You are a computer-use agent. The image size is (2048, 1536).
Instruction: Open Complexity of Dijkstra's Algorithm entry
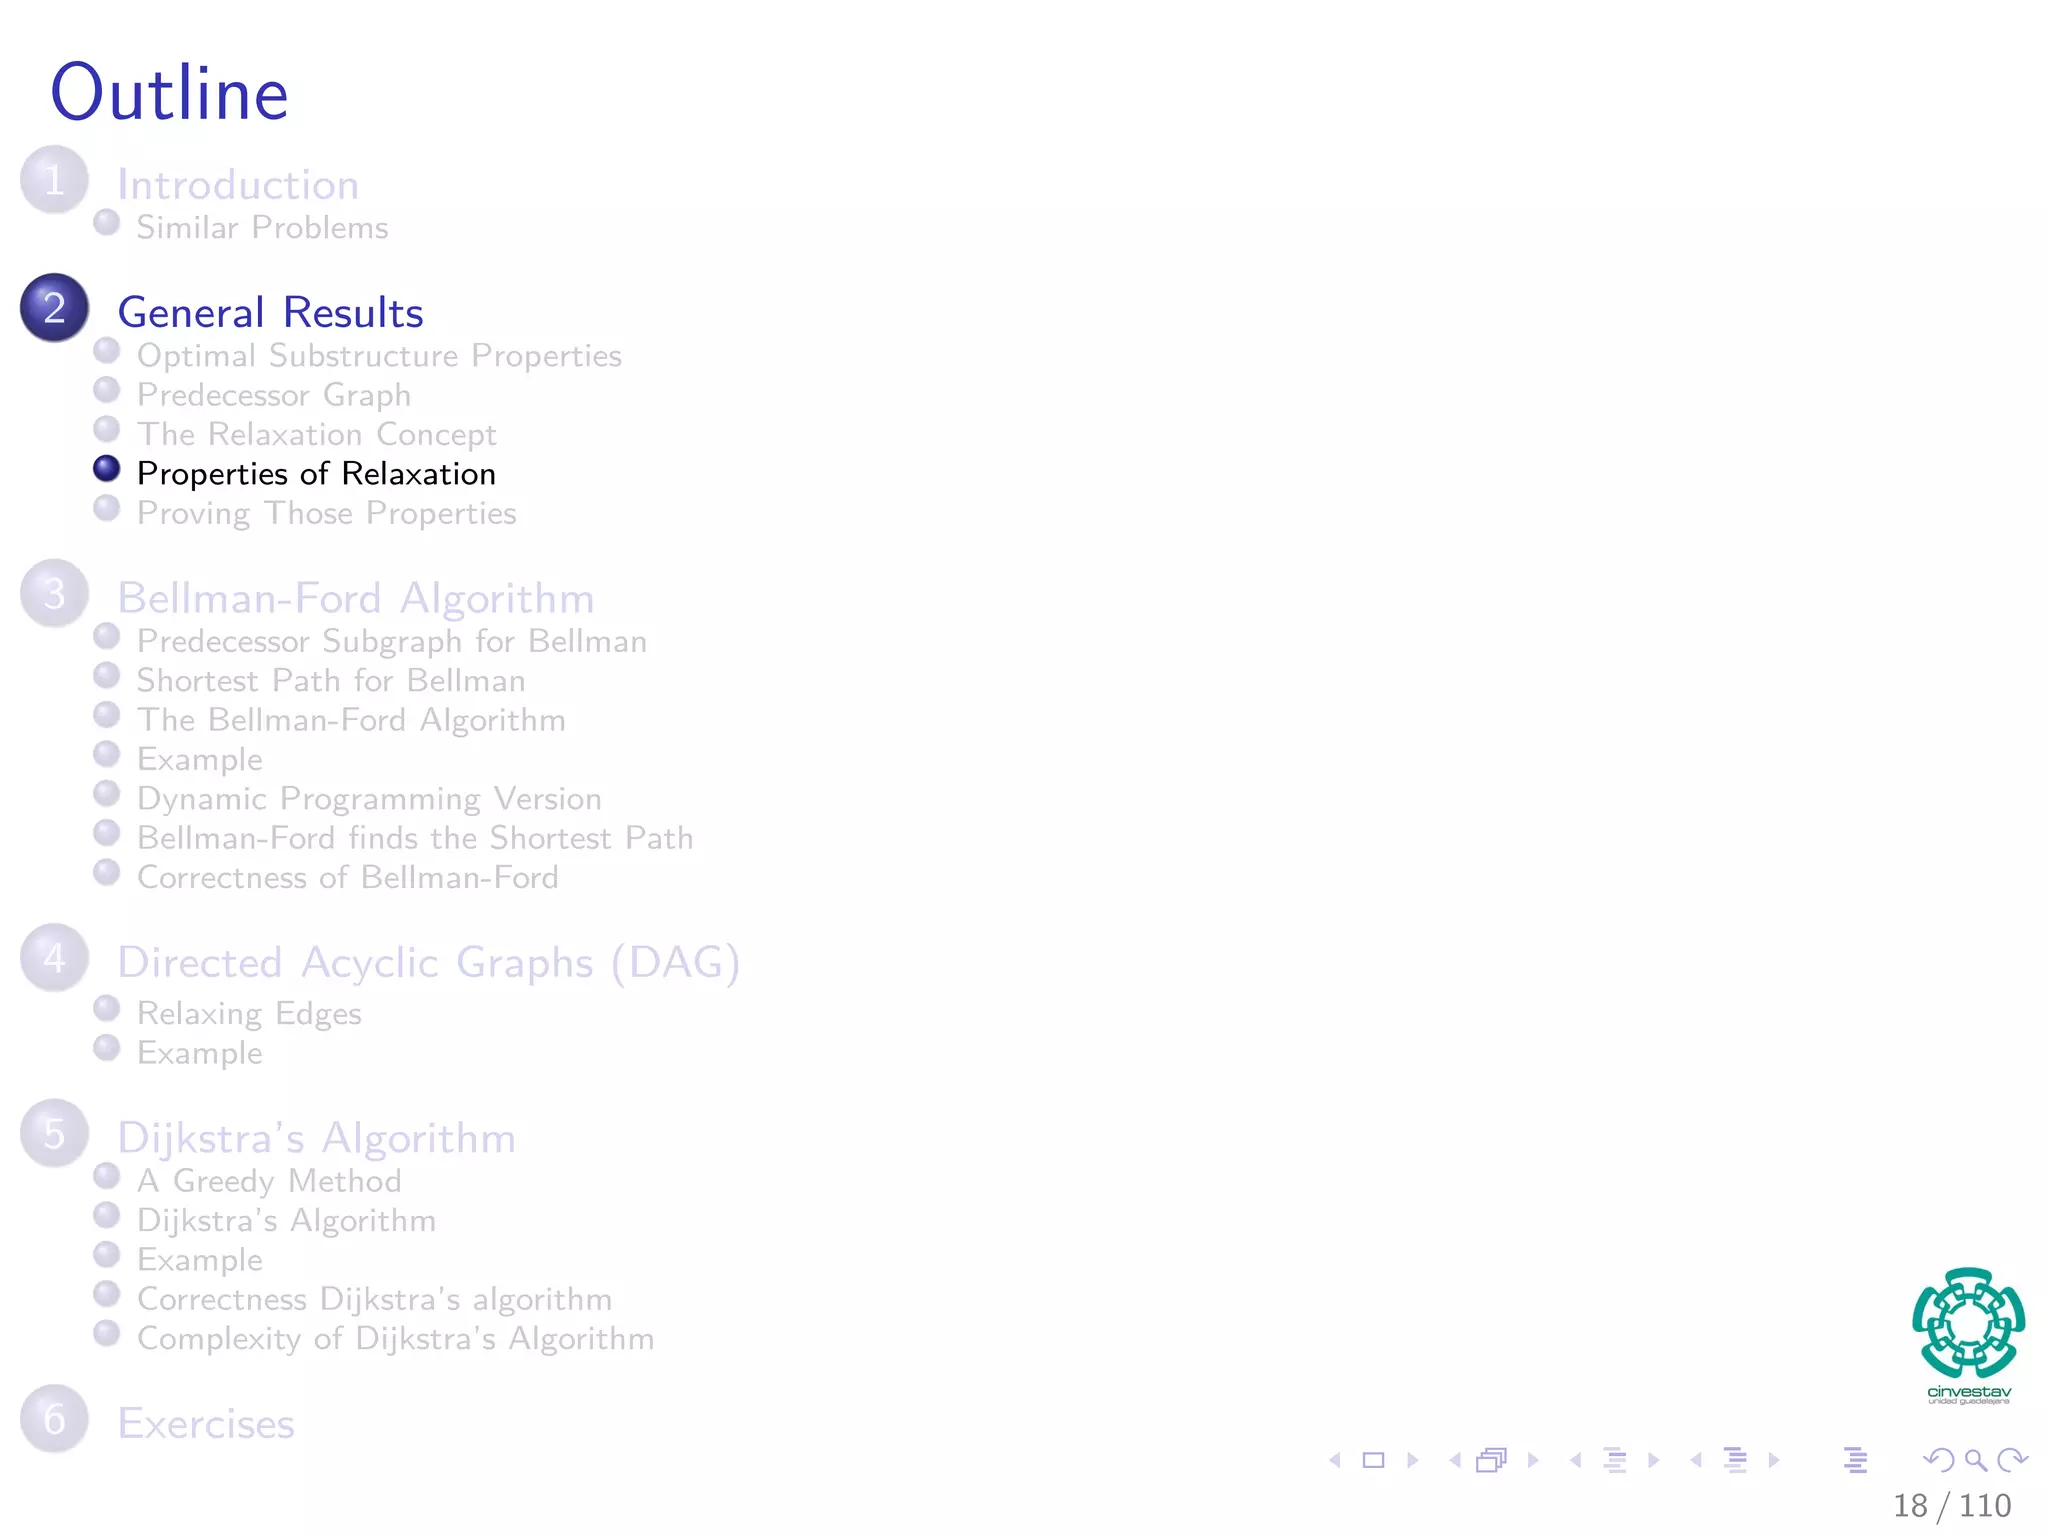pyautogui.click(x=395, y=1339)
